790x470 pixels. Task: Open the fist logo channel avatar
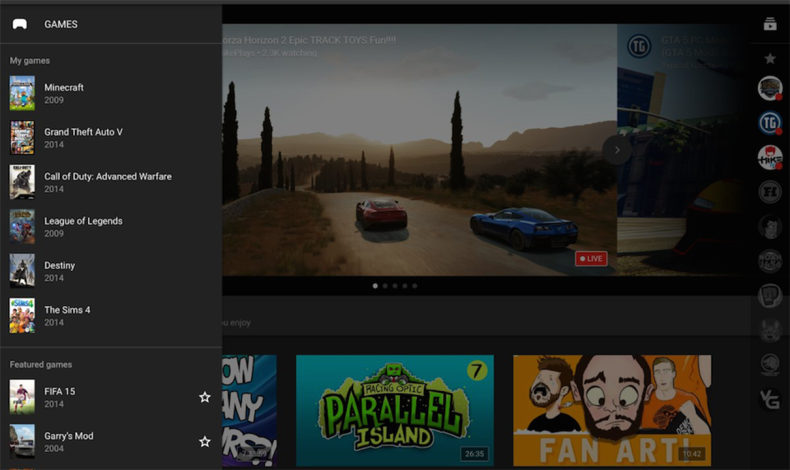pos(770,296)
